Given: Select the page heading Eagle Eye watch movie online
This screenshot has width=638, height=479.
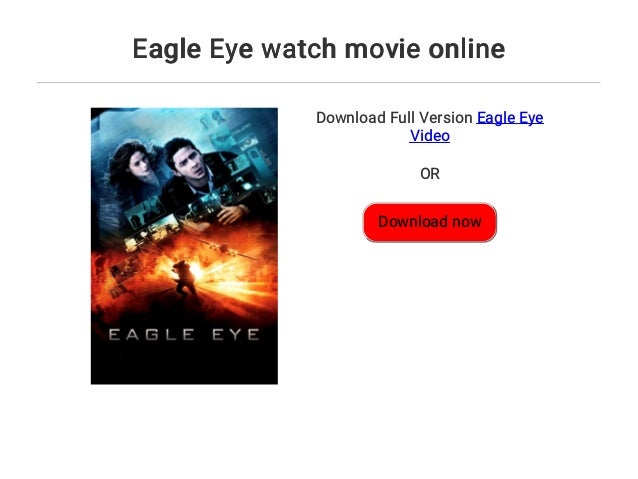Looking at the screenshot, I should coord(319,49).
